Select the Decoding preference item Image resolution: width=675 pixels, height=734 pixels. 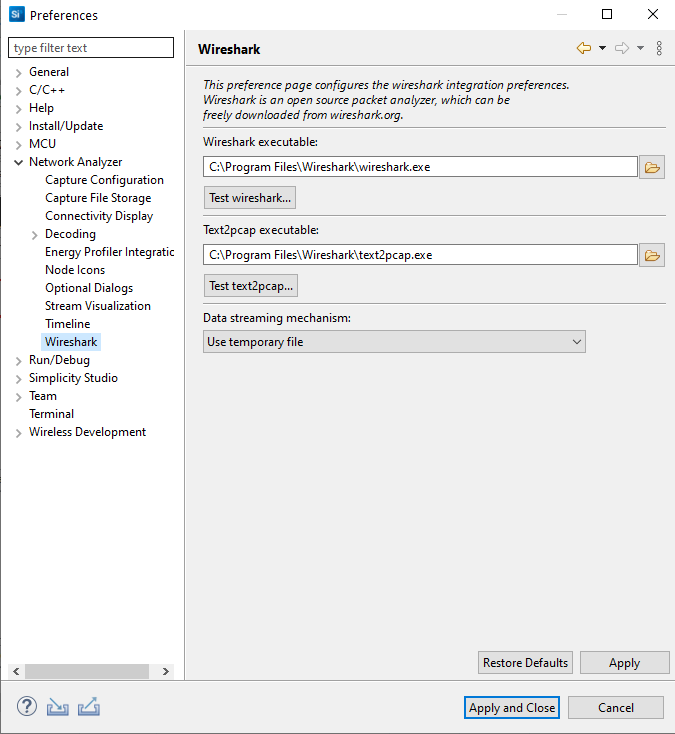pos(70,234)
